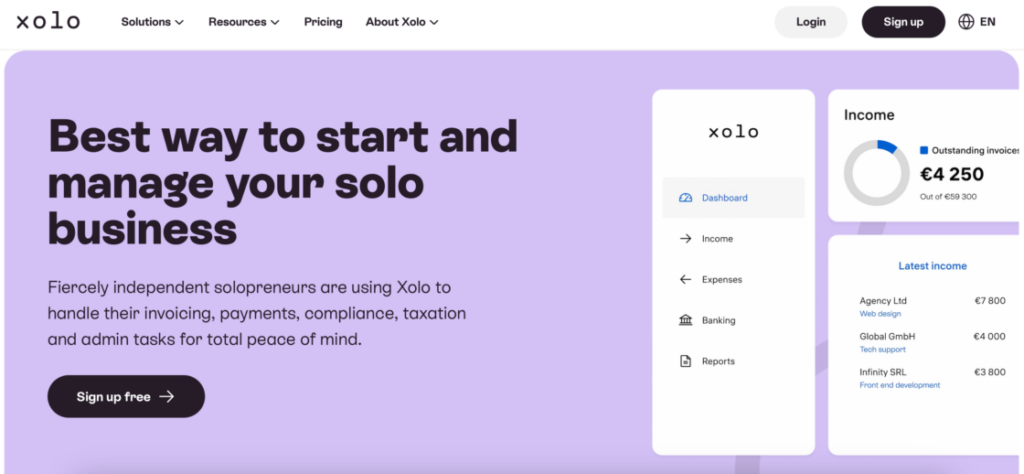
Task: Click the Banking building icon
Action: point(685,321)
